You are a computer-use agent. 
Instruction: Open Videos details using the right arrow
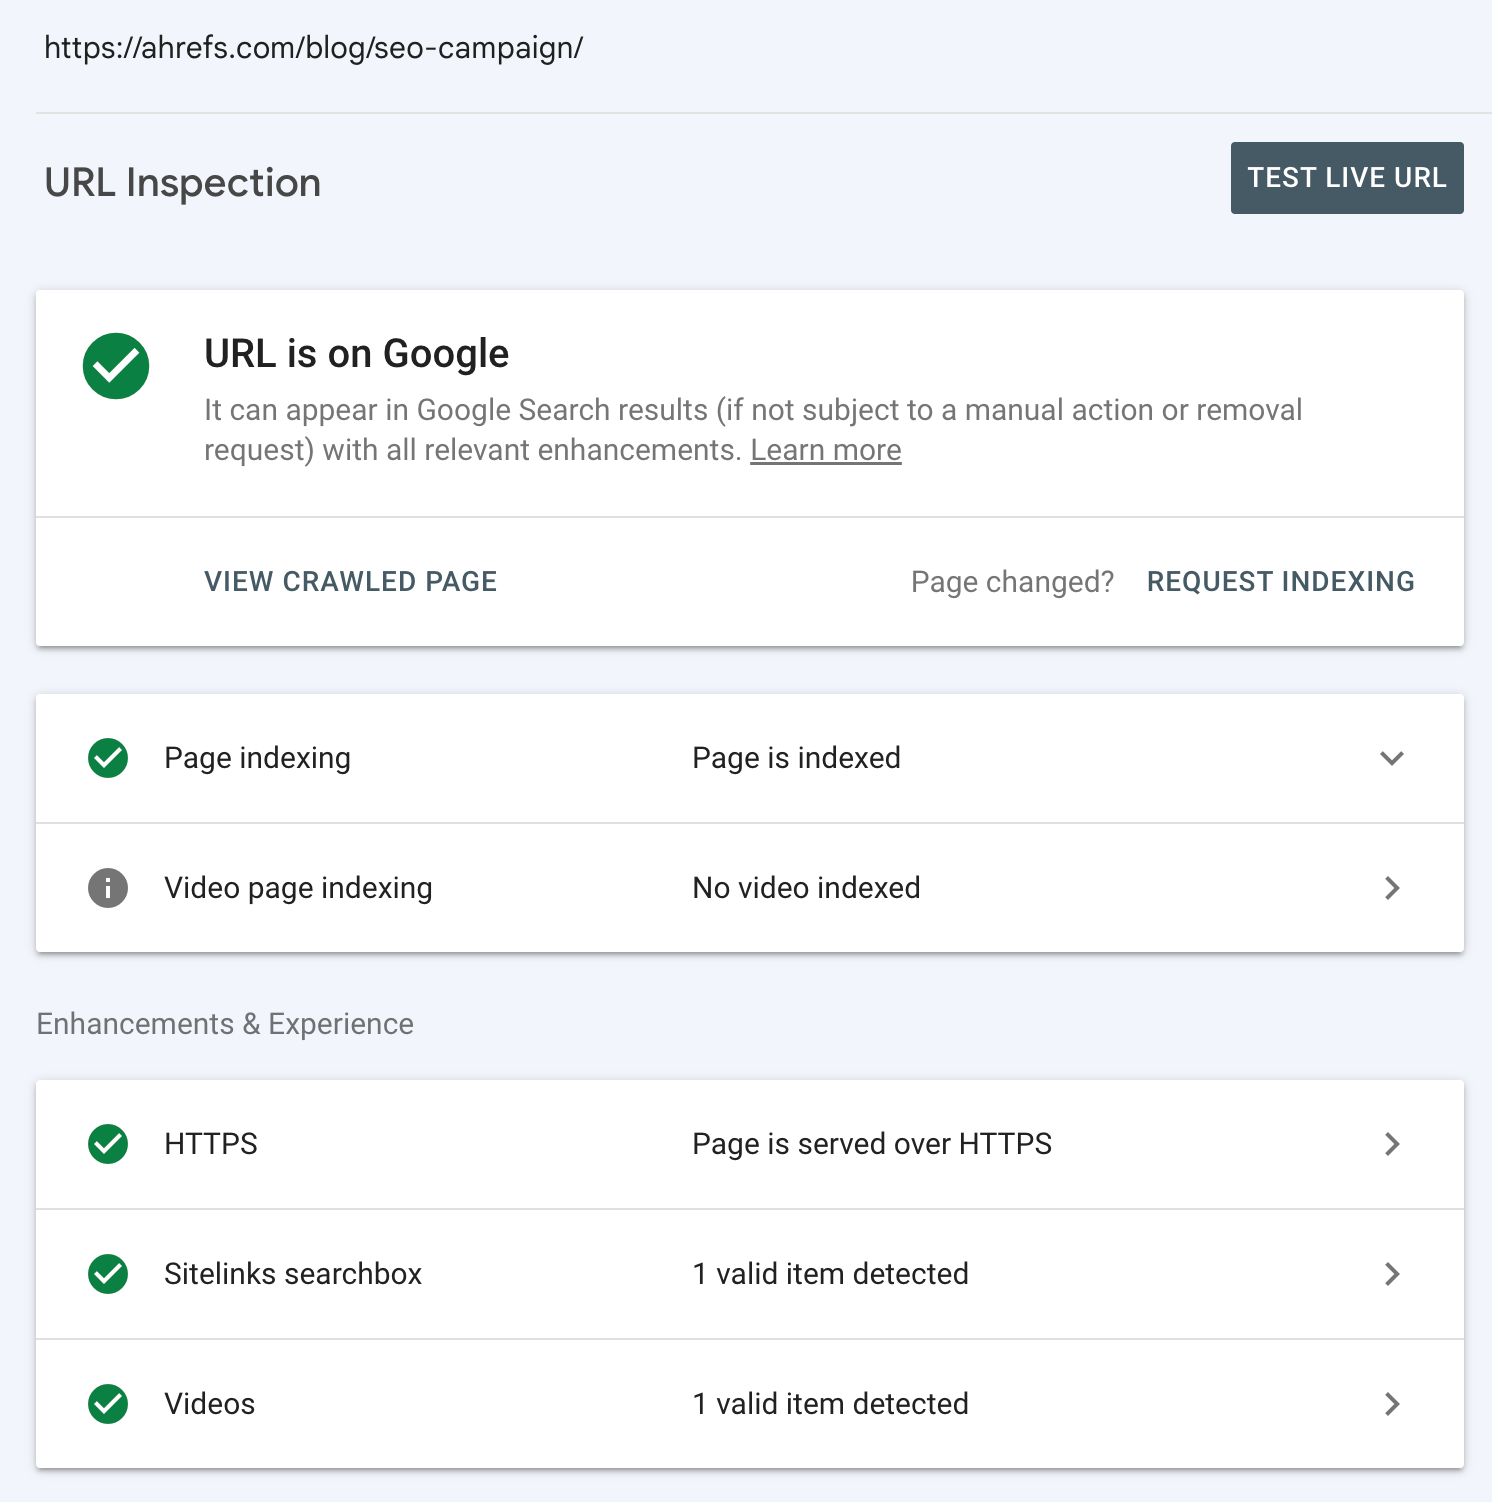coord(1391,1404)
